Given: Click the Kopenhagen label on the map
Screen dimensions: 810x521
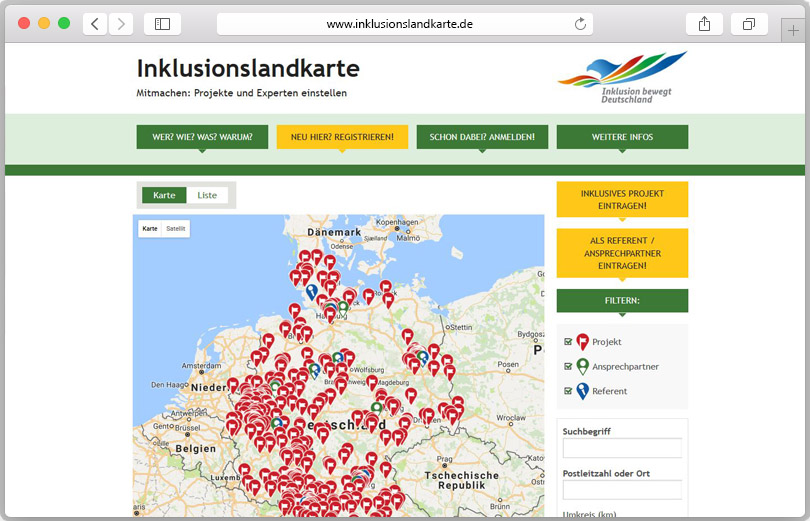Looking at the screenshot, I should coord(397,222).
